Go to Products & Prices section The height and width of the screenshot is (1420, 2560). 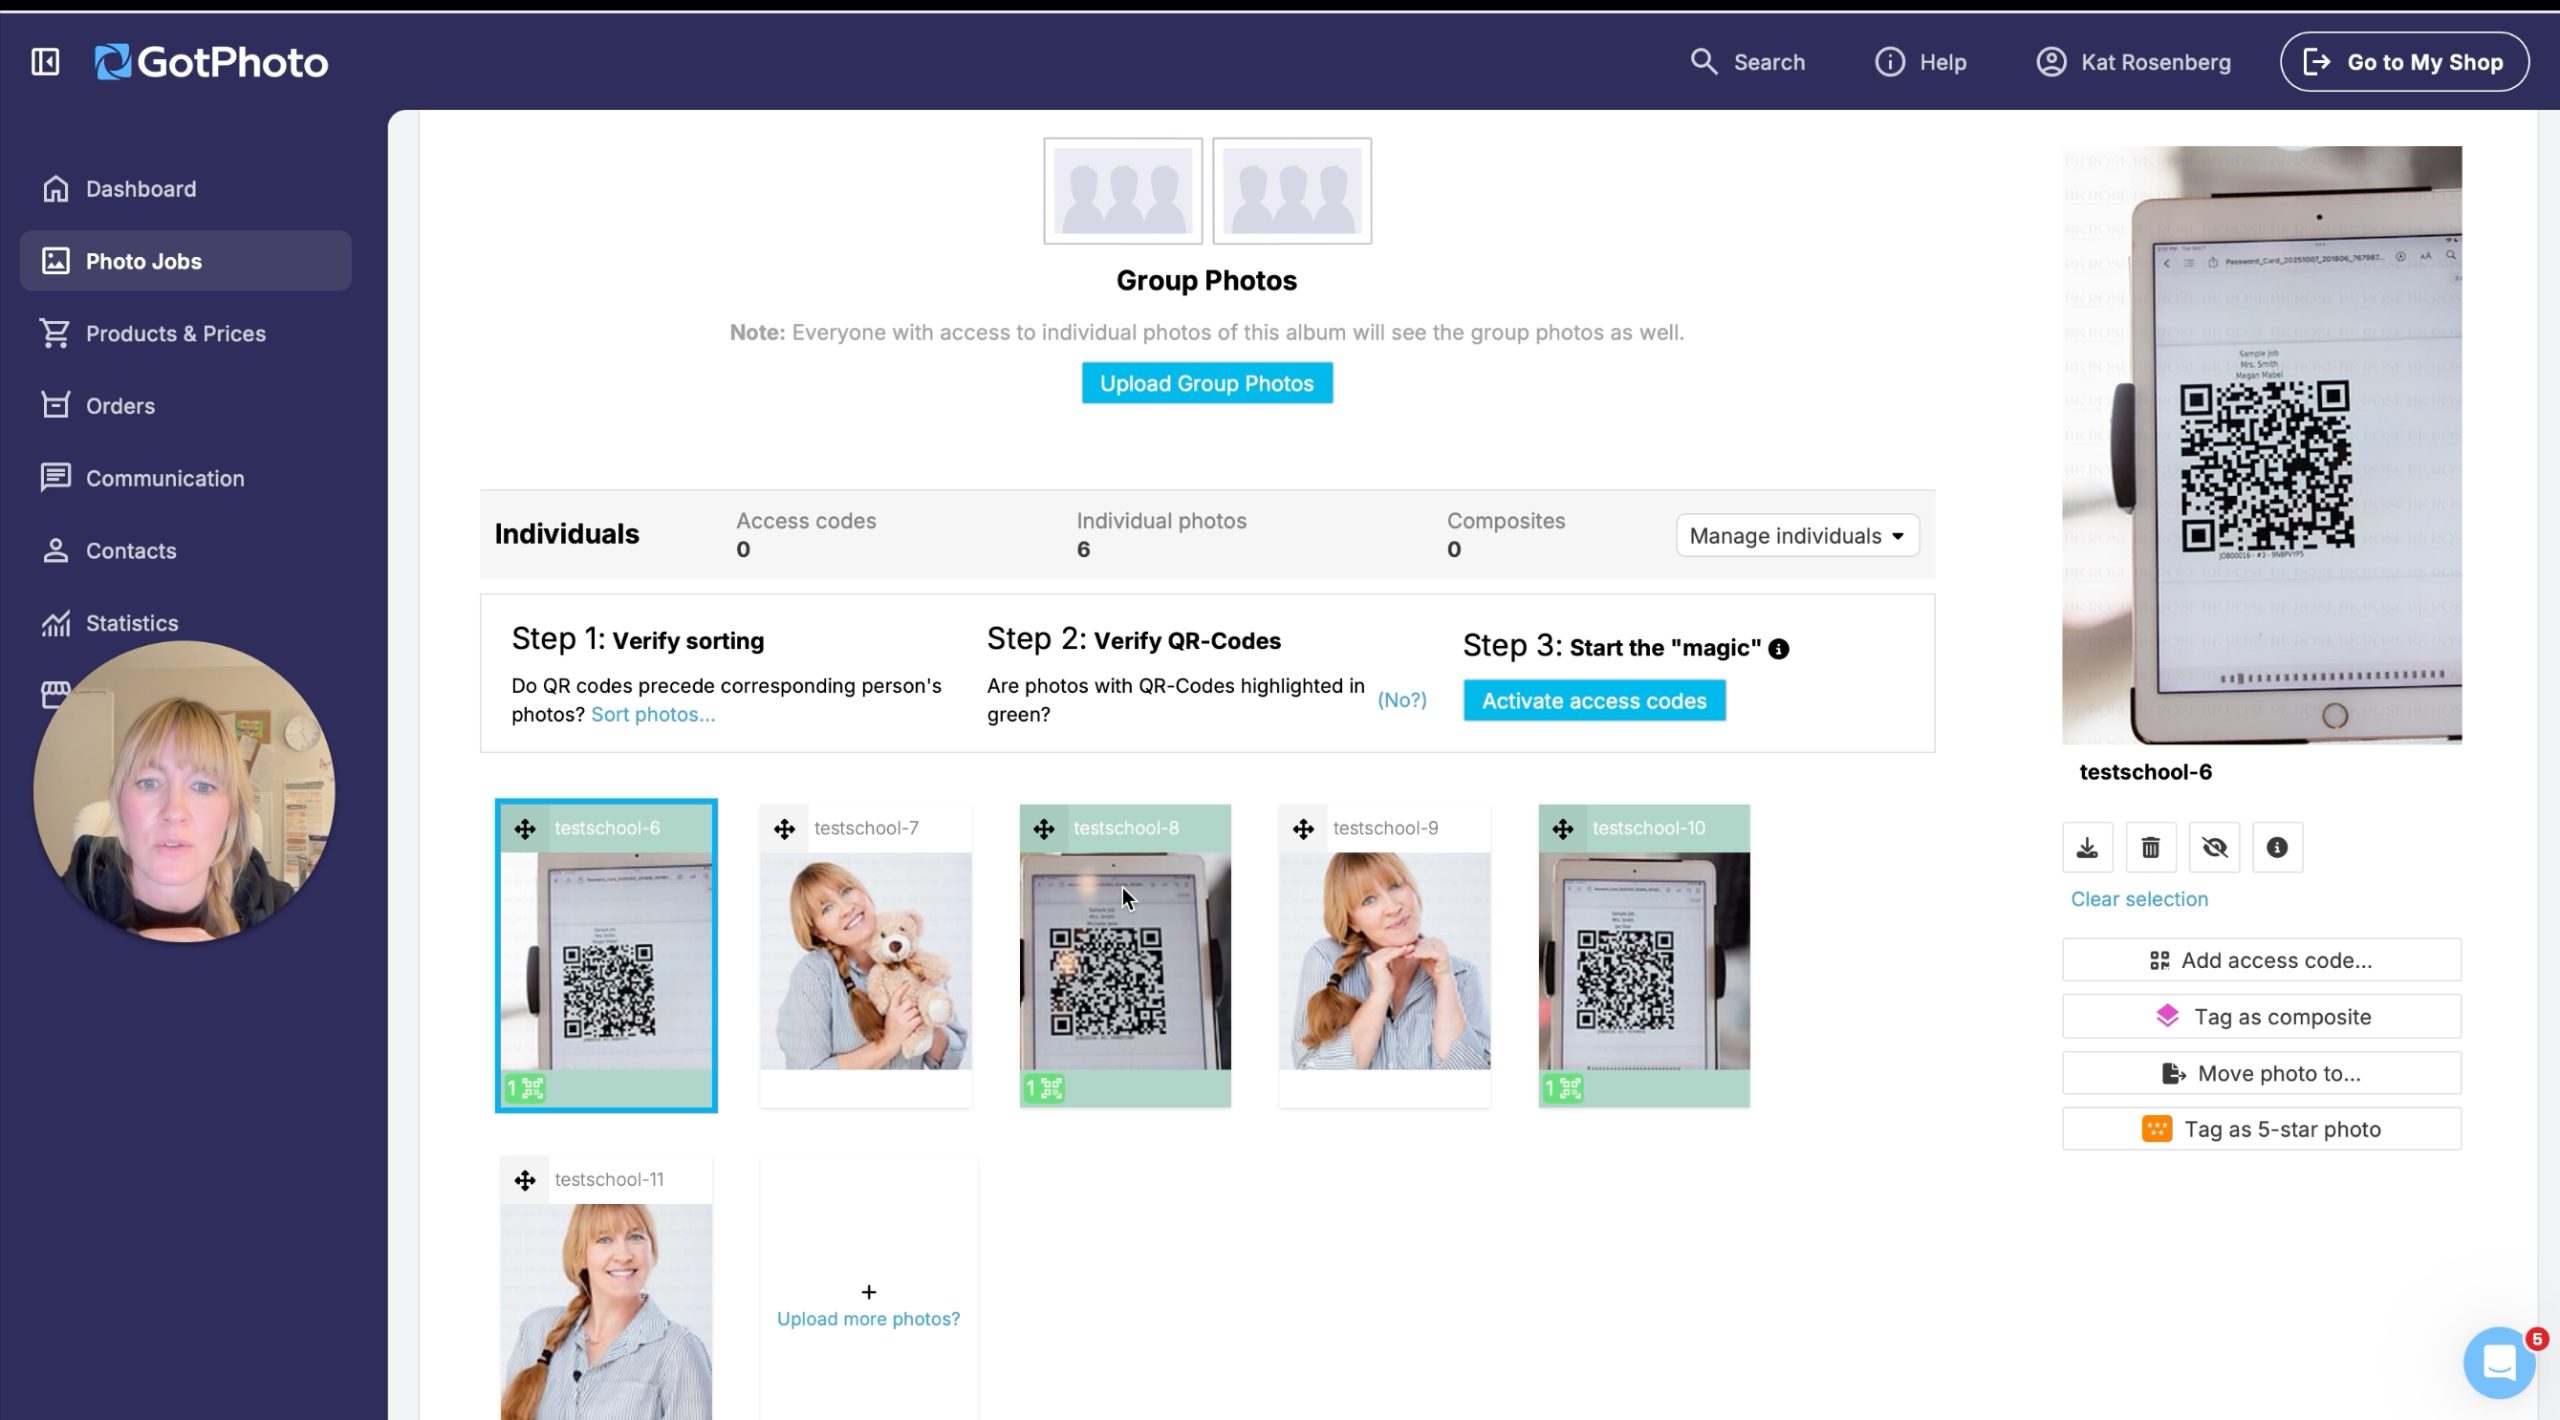tap(175, 334)
